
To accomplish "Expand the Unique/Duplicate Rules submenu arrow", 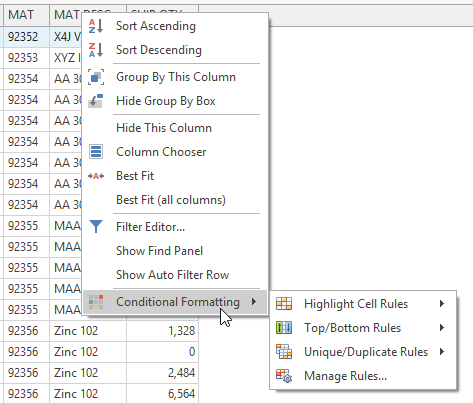I will (x=442, y=352).
